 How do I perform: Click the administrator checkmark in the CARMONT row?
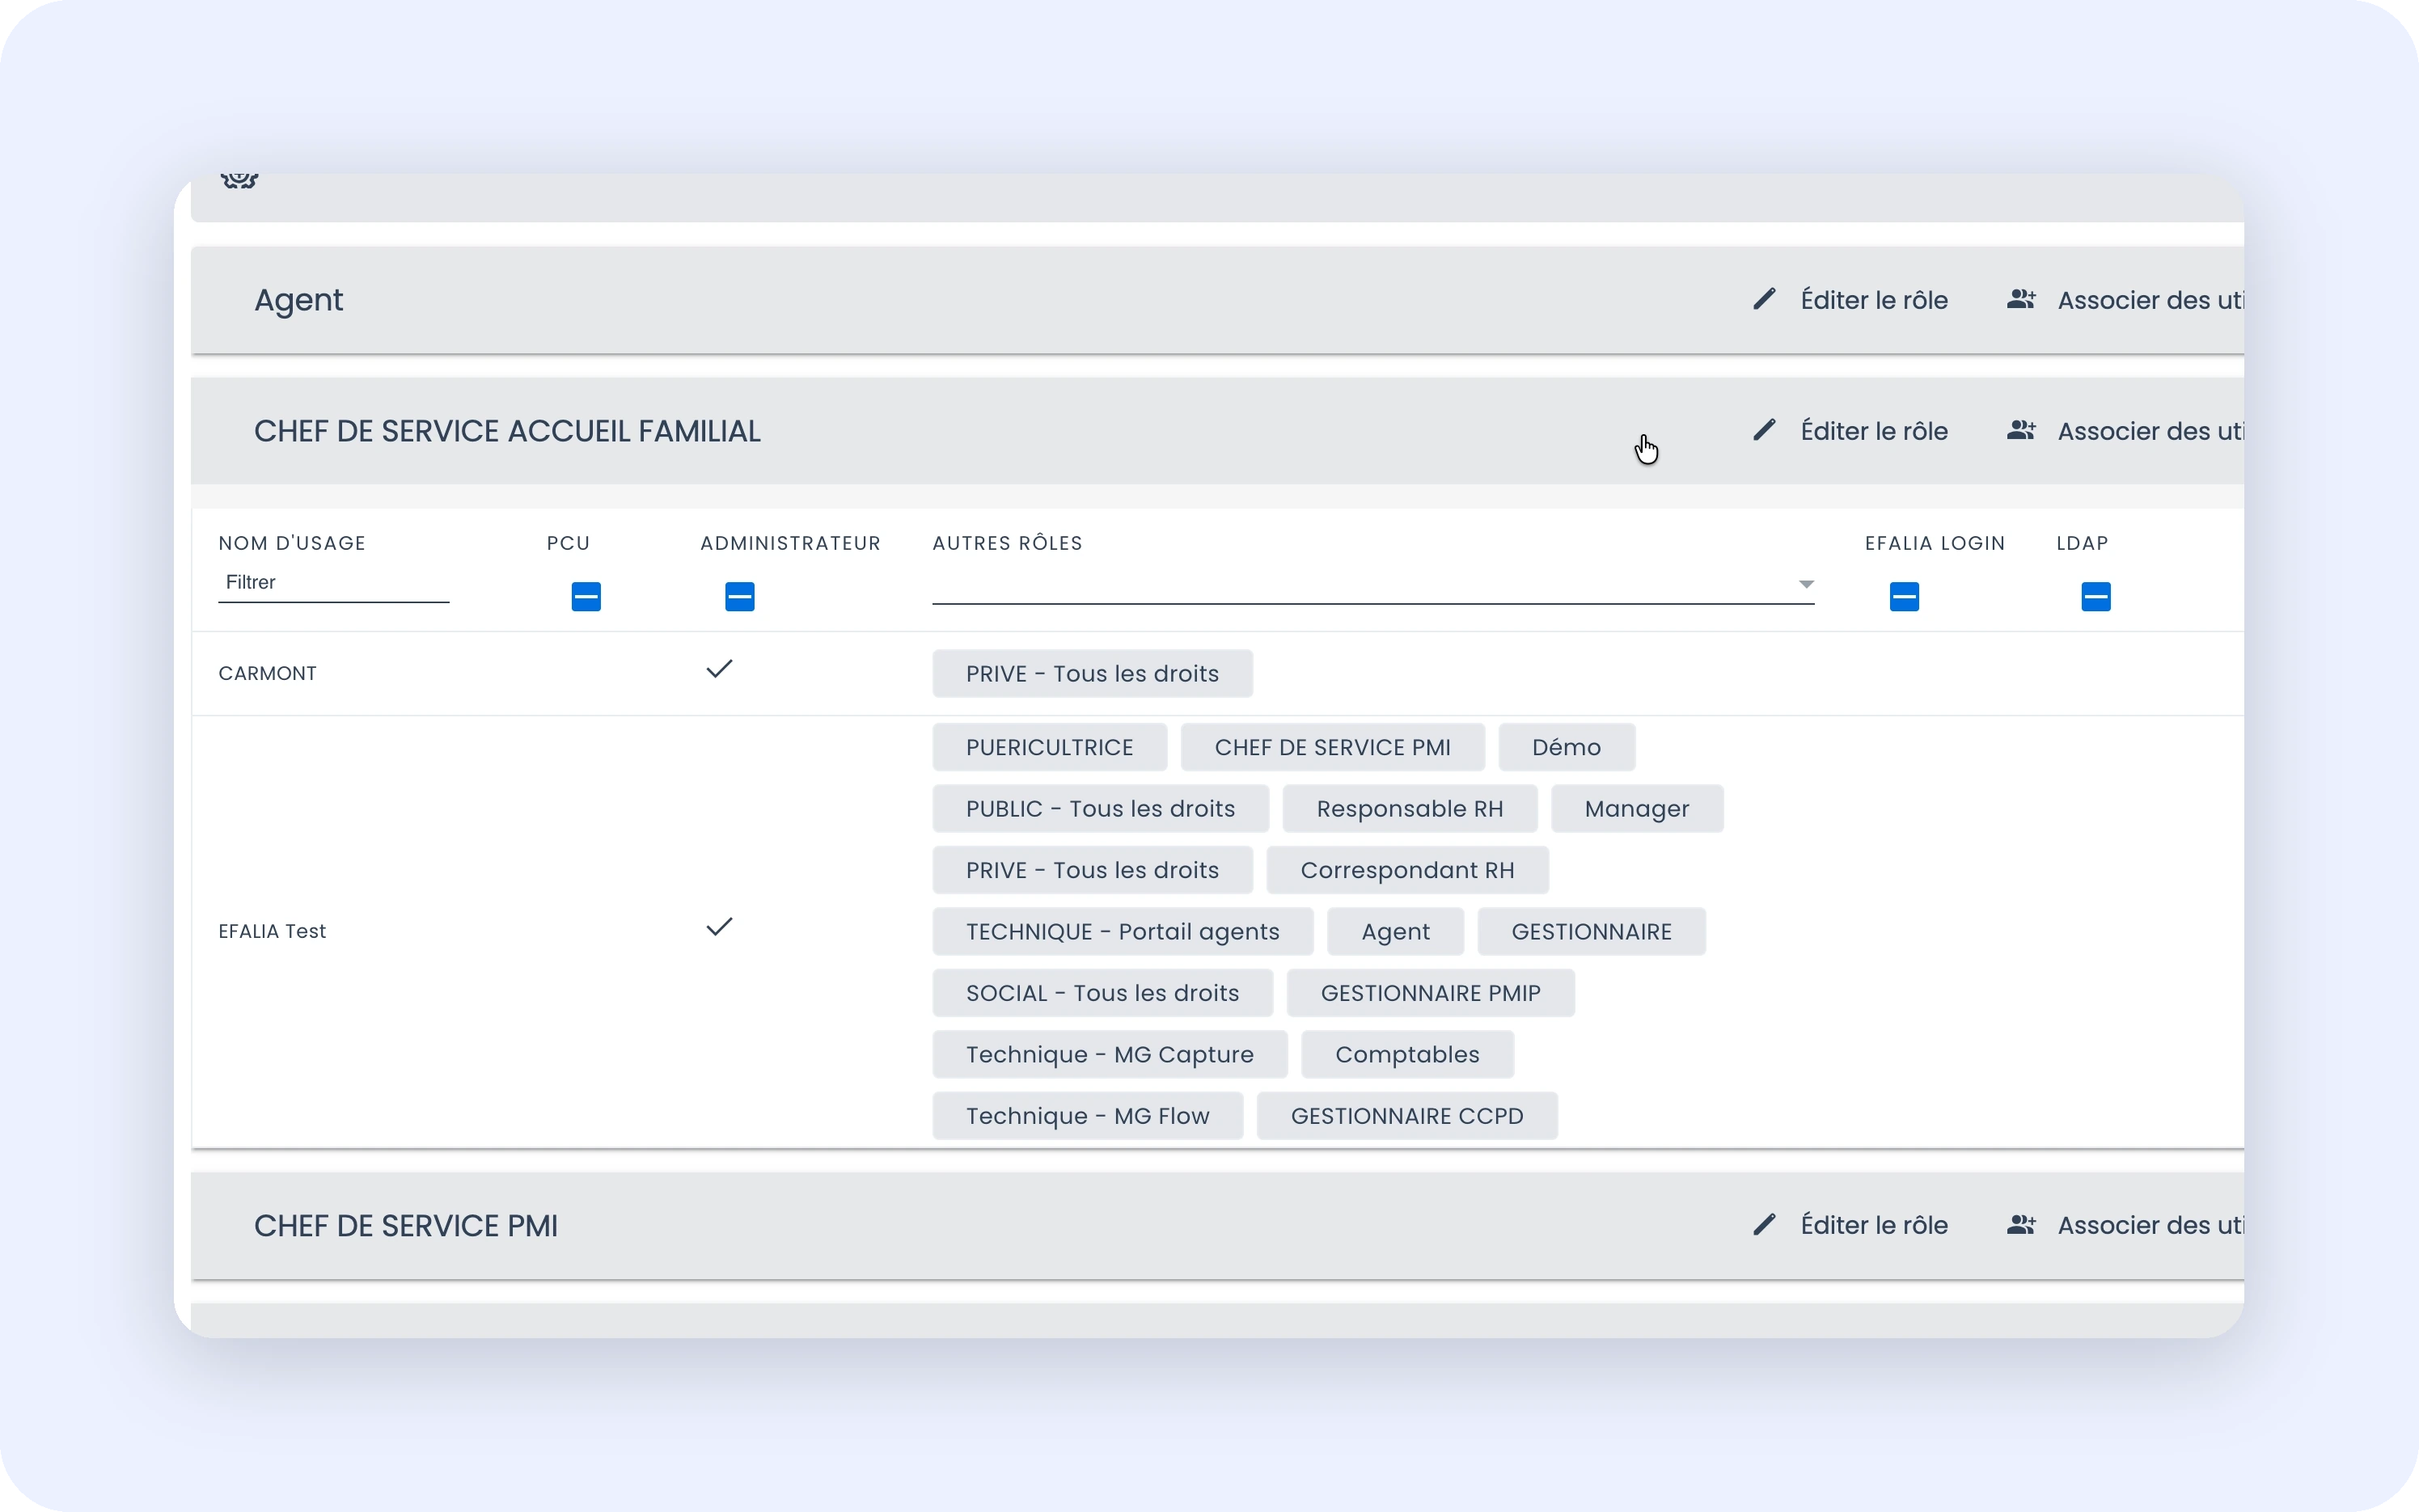point(719,669)
